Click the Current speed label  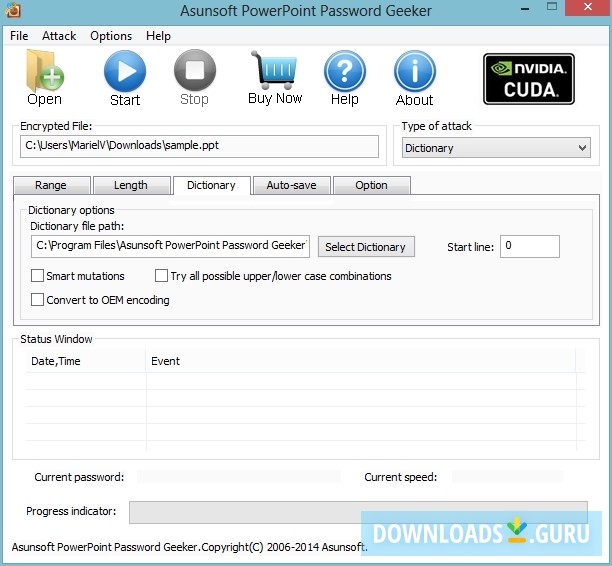401,477
